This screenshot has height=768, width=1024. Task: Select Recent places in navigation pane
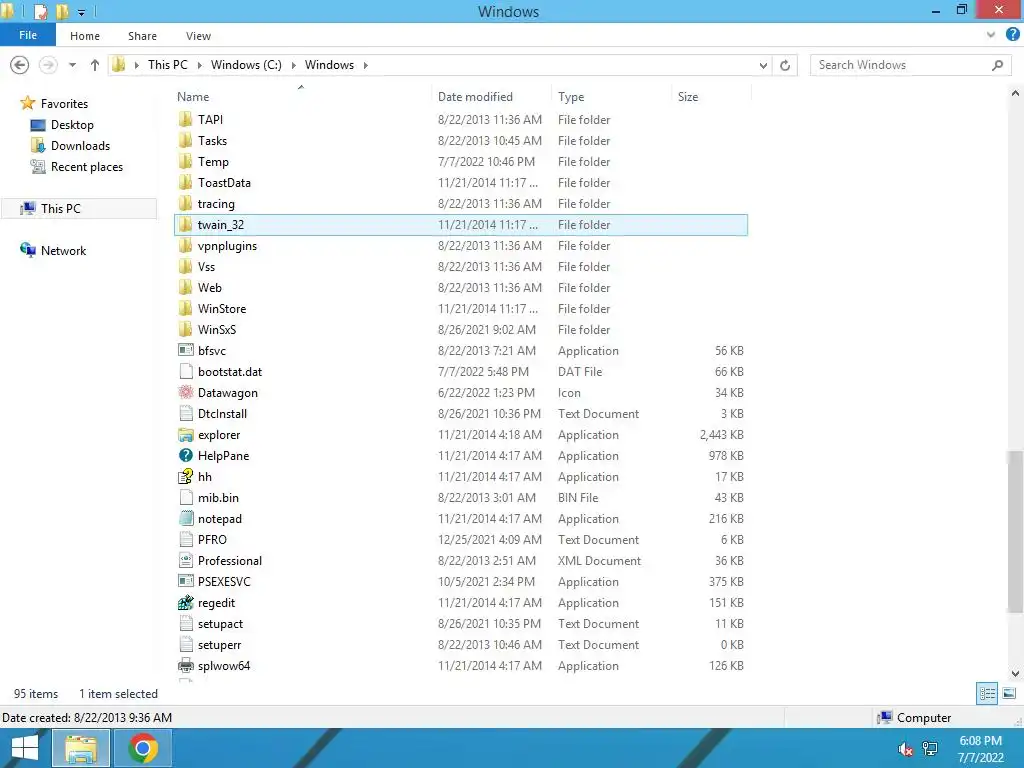(87, 167)
